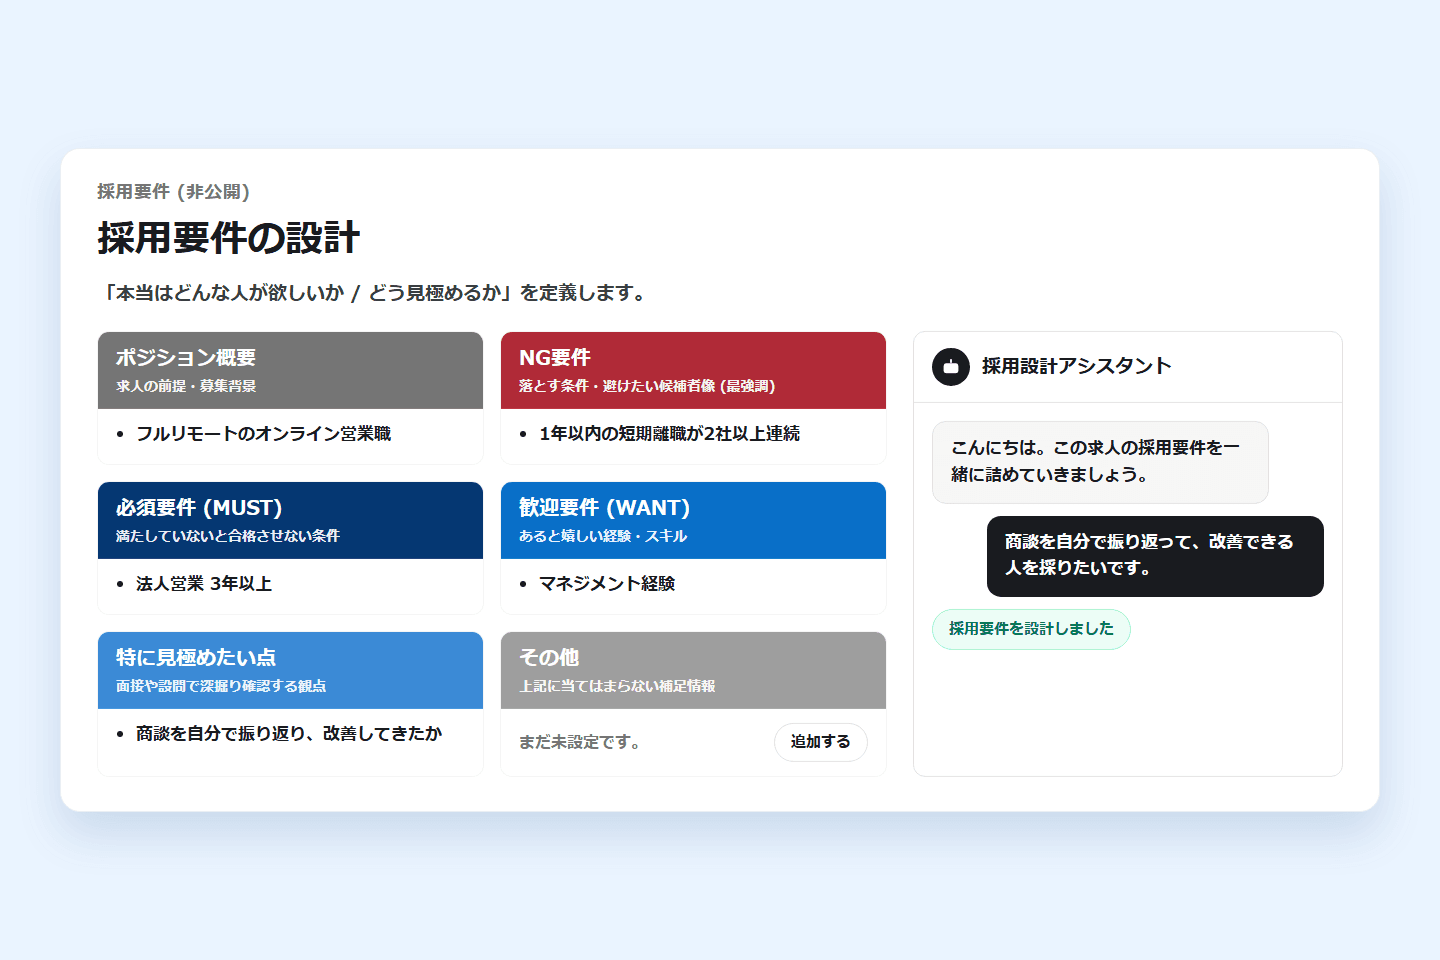Click the 追加する button in その他 card
Screen dimensions: 1440x960
tap(820, 742)
